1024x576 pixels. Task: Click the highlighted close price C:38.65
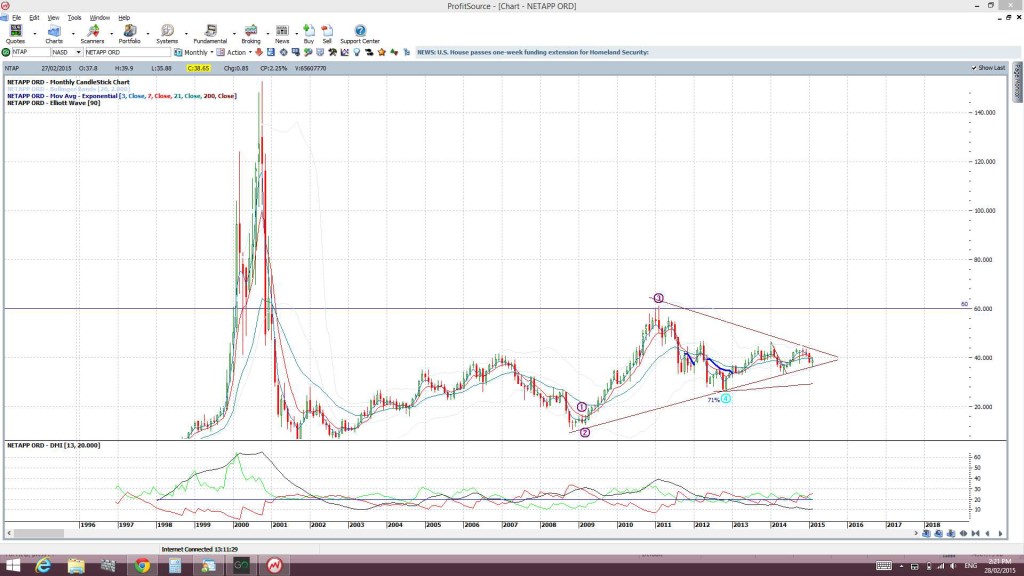198,68
